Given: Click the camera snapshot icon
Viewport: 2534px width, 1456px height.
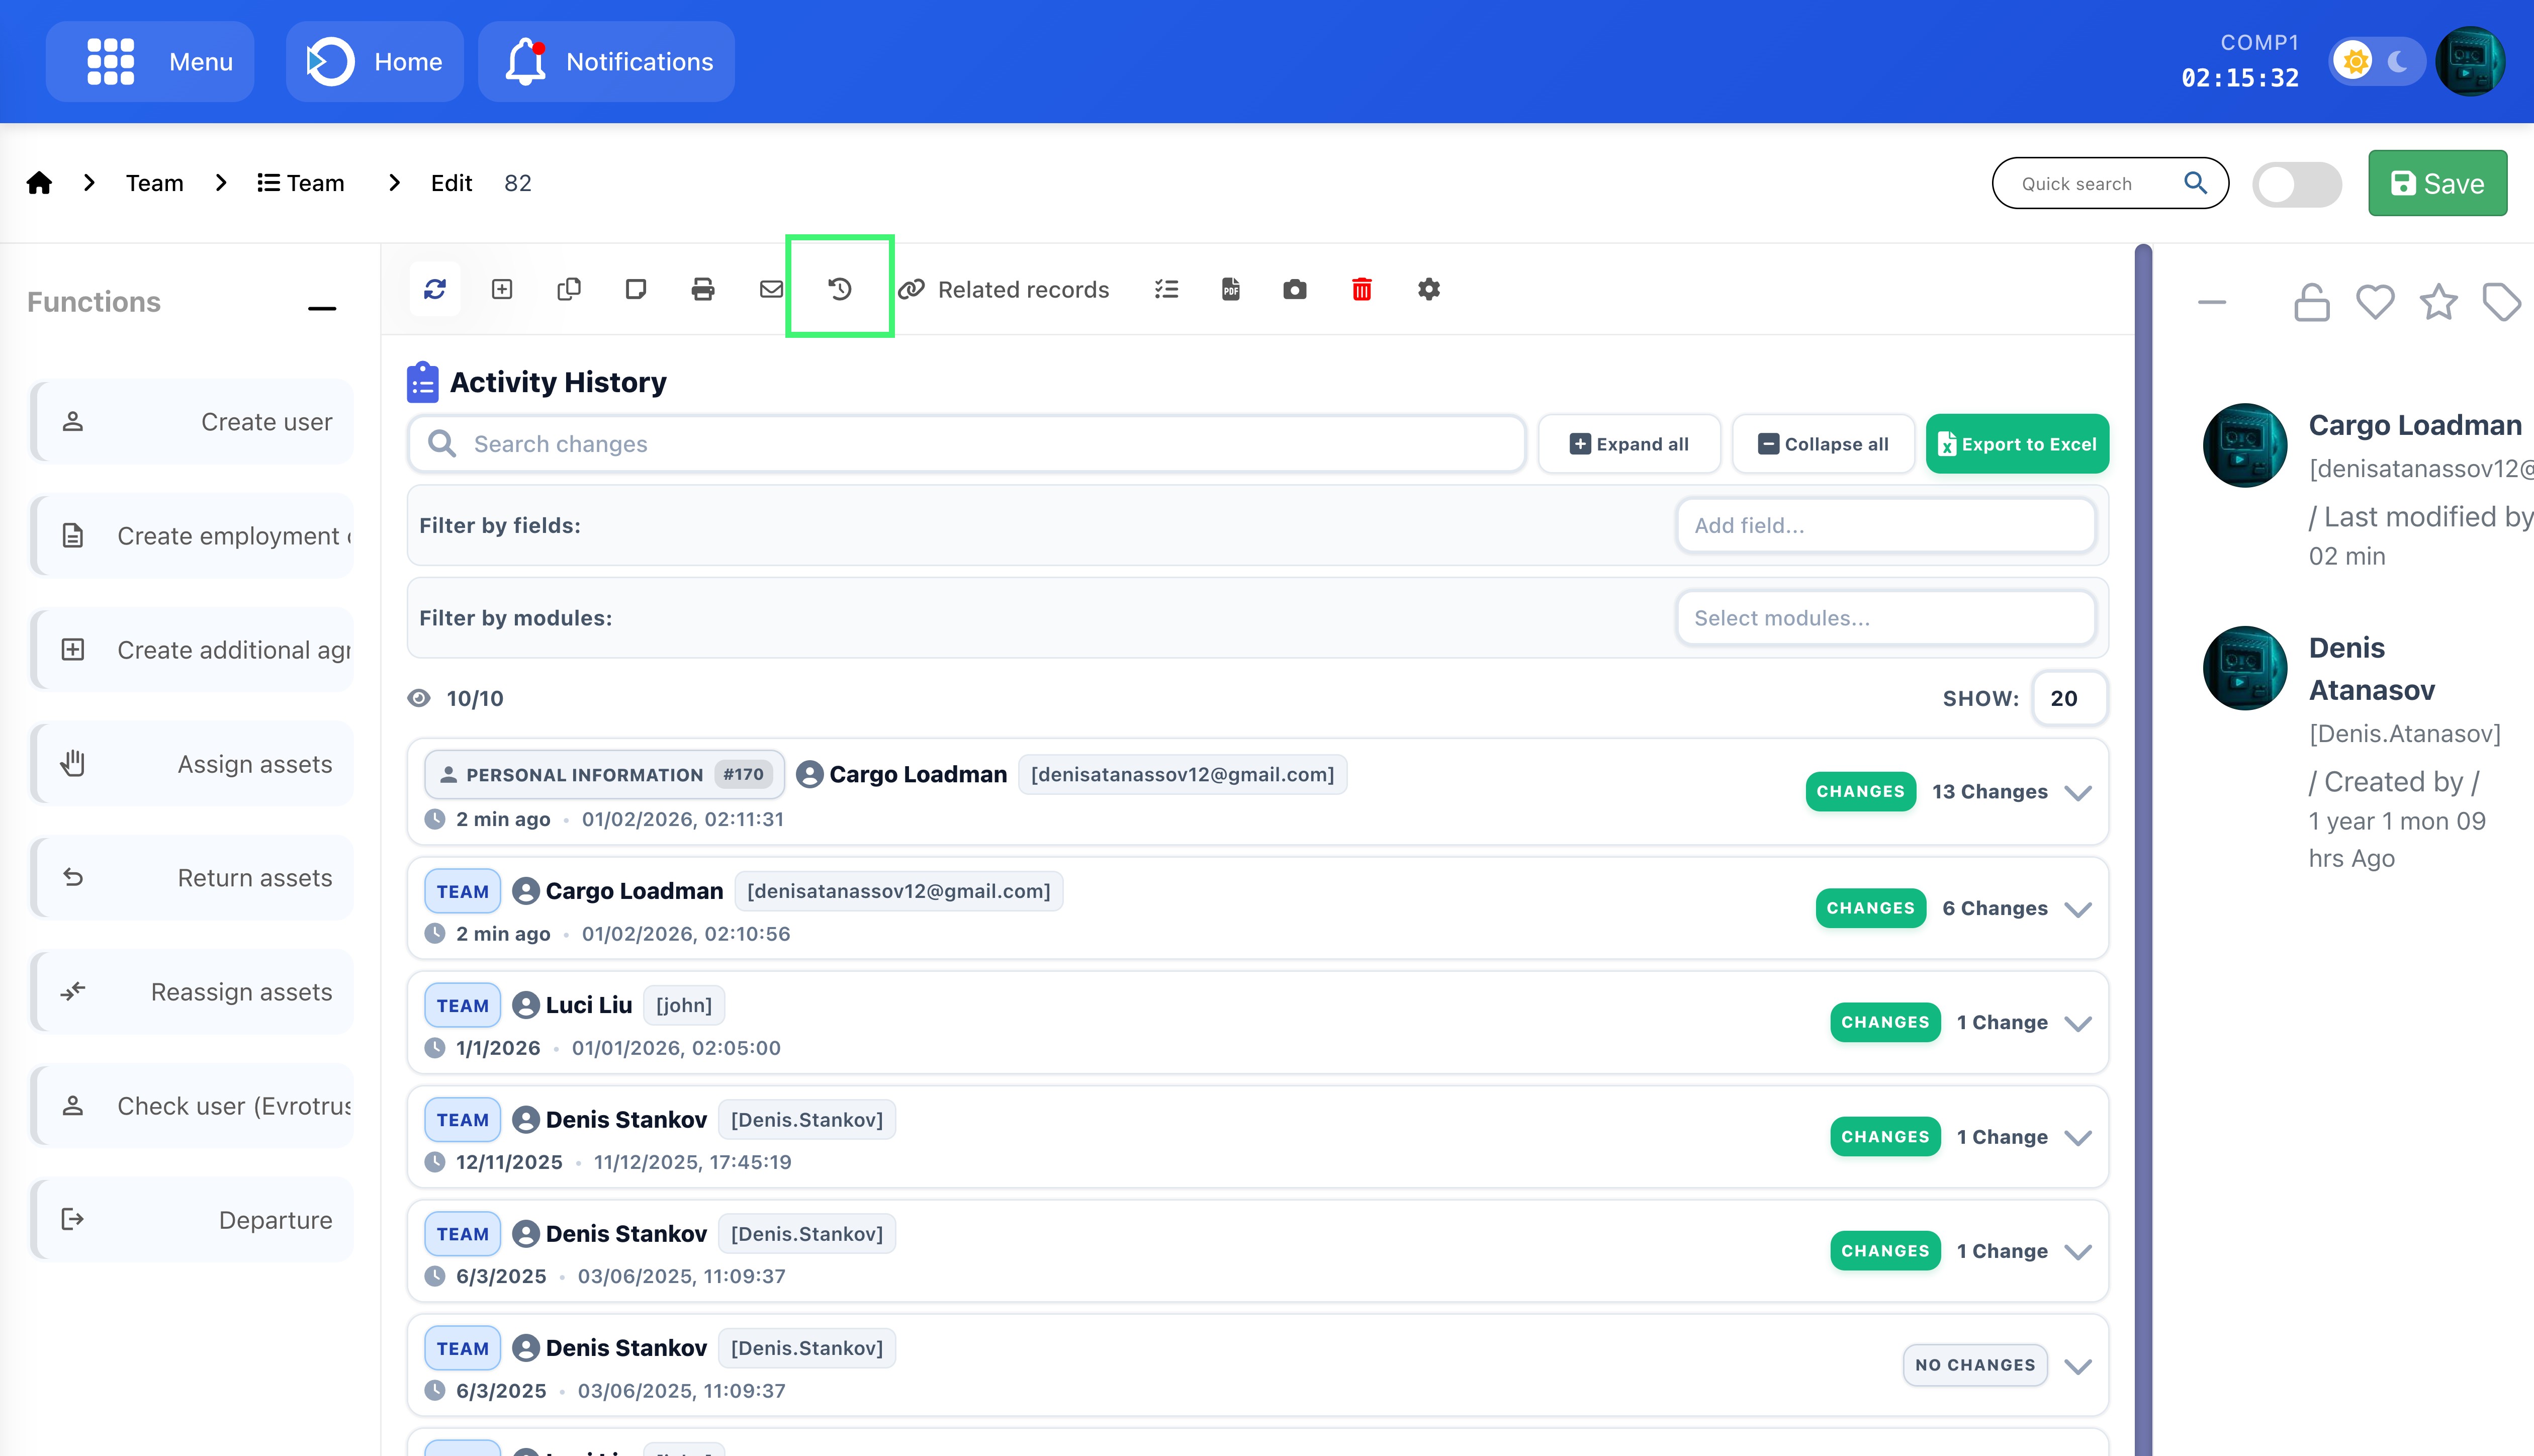Looking at the screenshot, I should 1294,289.
